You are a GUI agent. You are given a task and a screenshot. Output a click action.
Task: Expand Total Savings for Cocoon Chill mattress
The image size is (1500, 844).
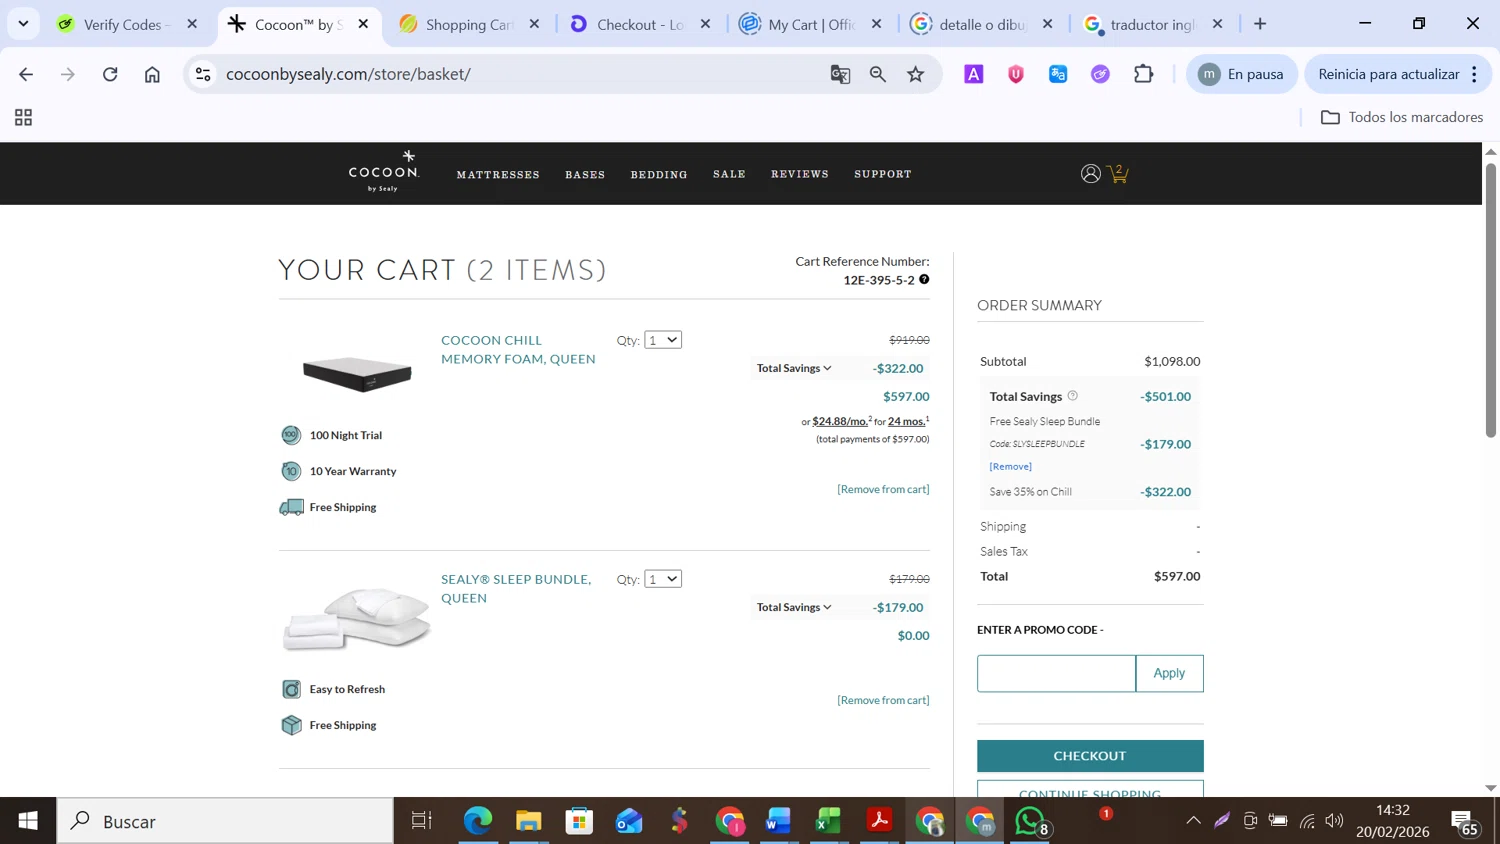[x=794, y=368]
